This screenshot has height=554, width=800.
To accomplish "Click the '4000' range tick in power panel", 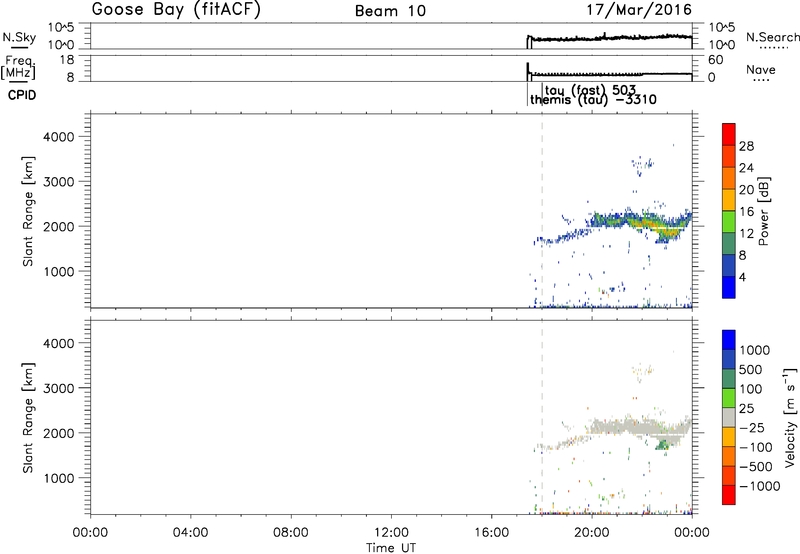I will [59, 137].
